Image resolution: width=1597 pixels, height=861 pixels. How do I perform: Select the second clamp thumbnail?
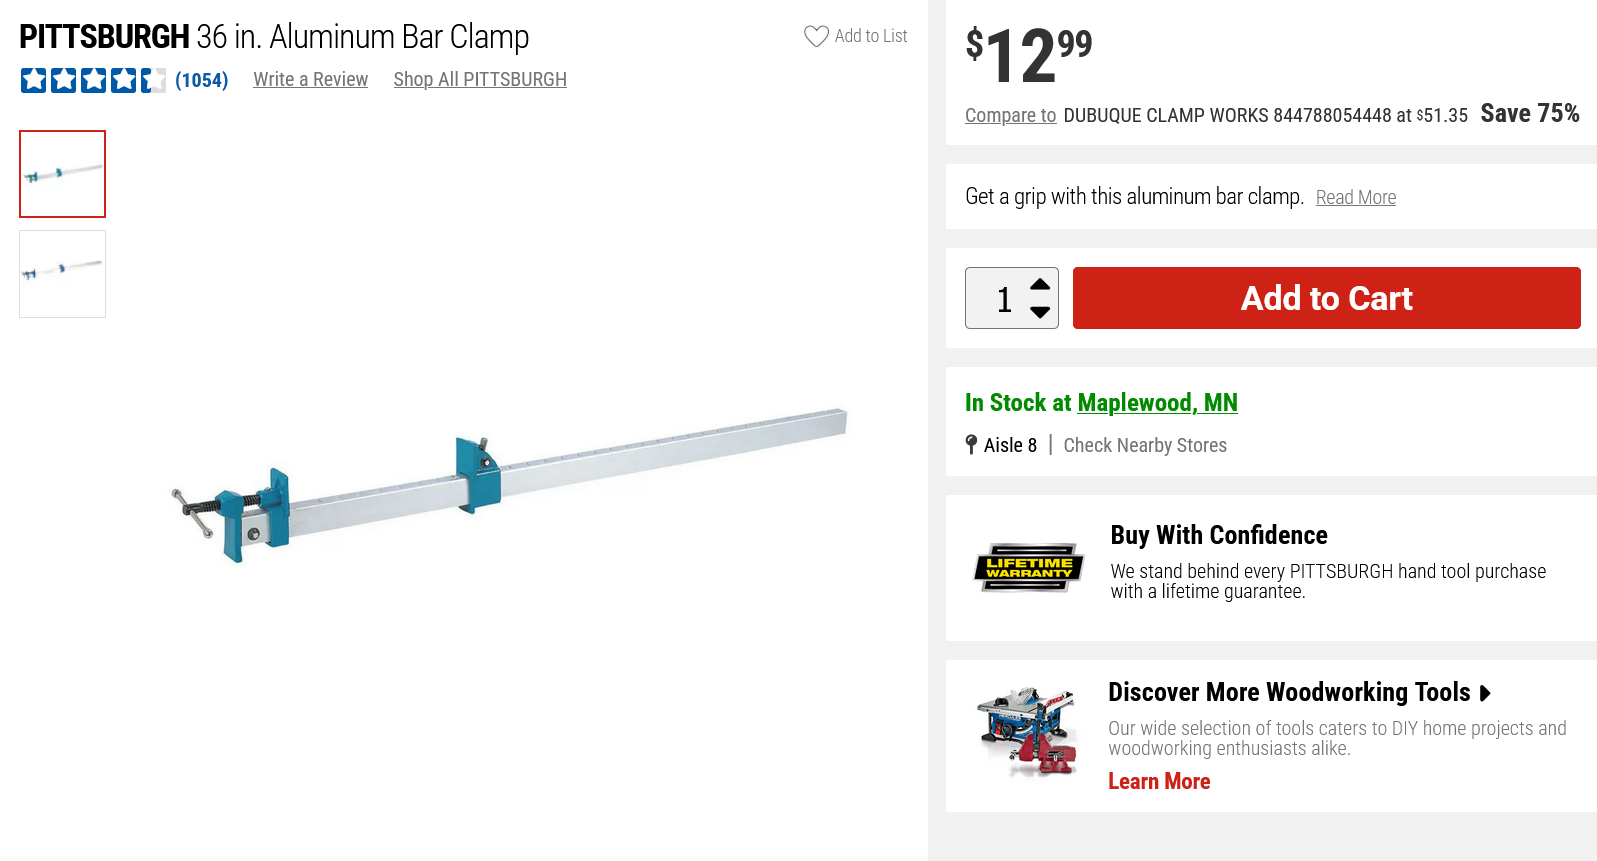62,274
